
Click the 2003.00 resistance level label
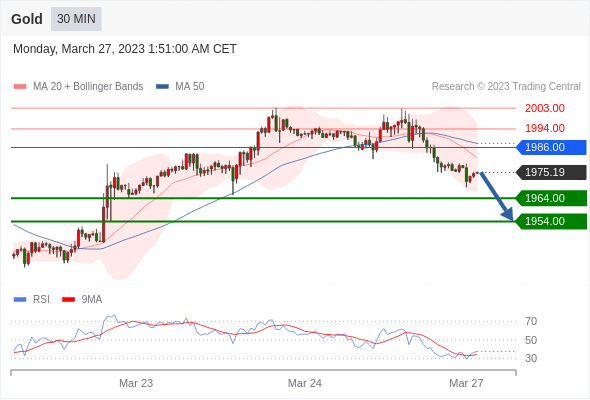[545, 108]
